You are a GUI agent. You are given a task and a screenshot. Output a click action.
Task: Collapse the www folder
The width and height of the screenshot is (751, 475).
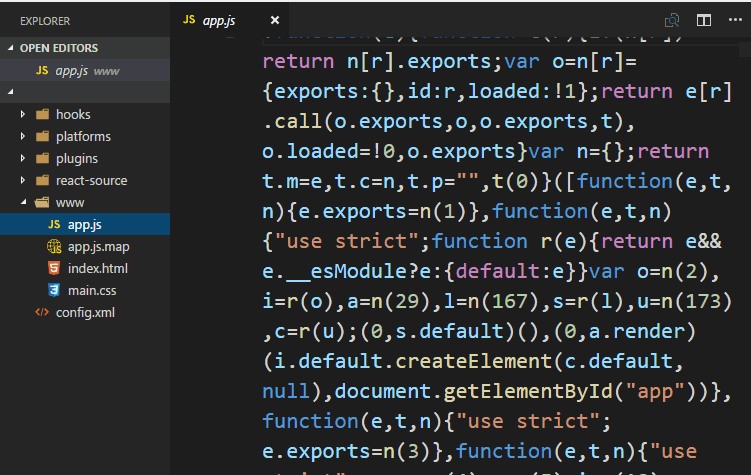[x=23, y=202]
